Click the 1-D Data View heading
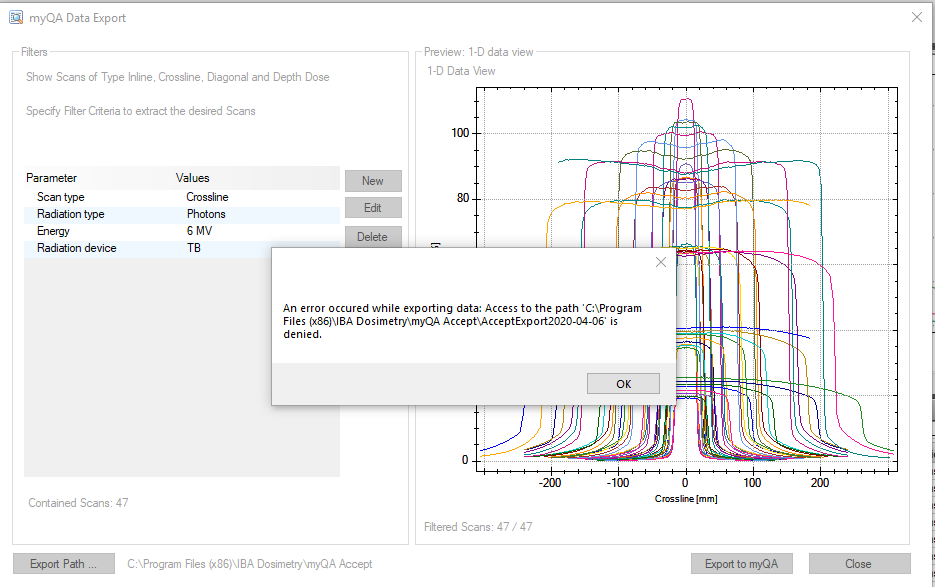Screen dimensions: 935x587 (461, 71)
